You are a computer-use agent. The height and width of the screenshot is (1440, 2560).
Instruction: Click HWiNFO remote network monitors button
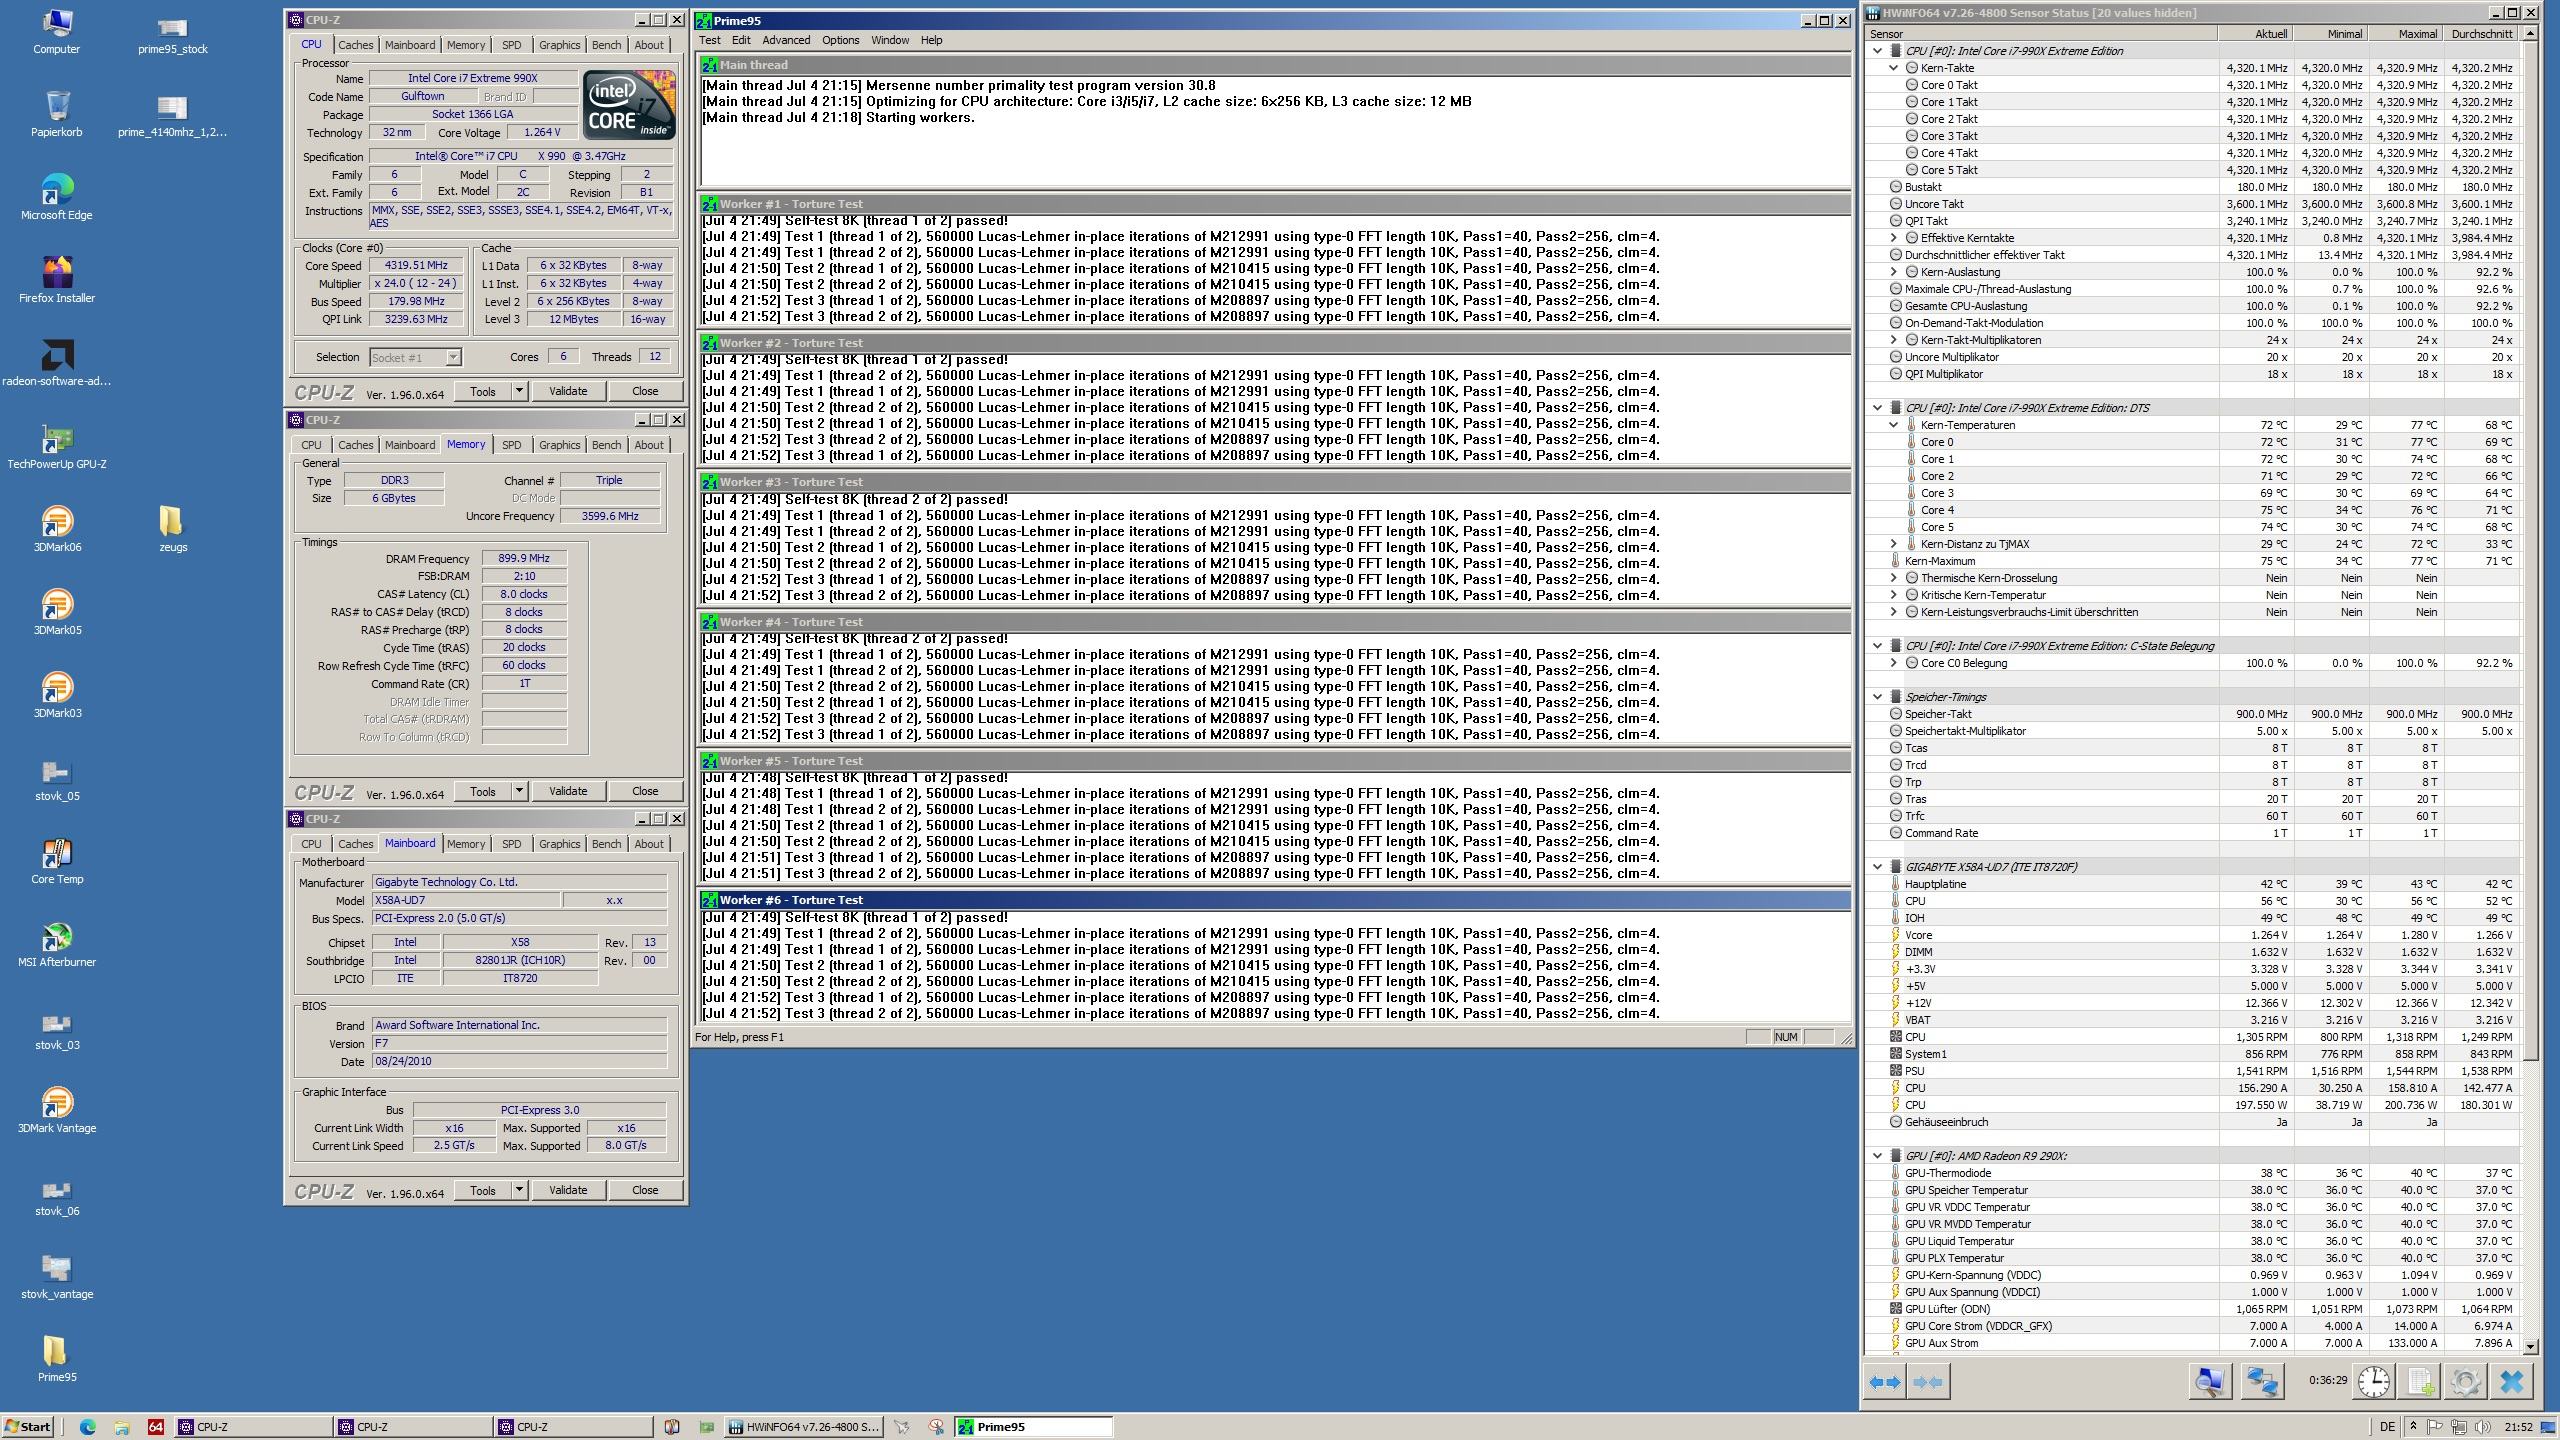(2262, 1382)
